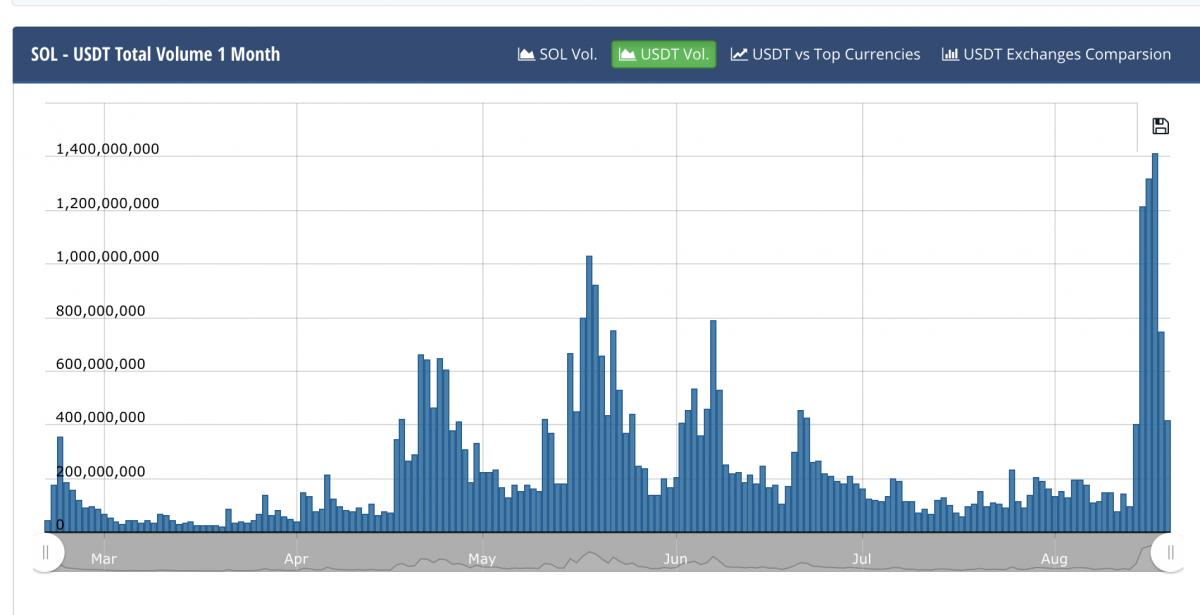Click the Apr label in range navigator
1200x615 pixels.
tap(297, 559)
